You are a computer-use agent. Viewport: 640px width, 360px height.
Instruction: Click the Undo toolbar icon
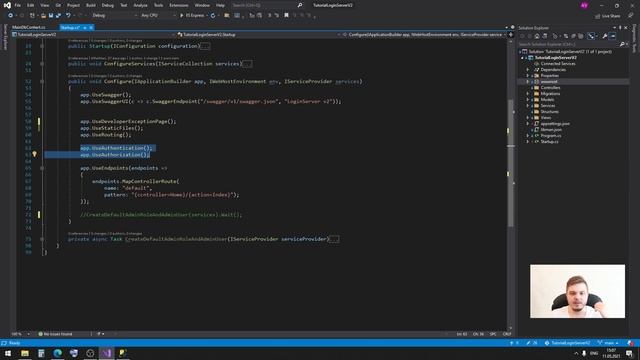pyautogui.click(x=68, y=16)
